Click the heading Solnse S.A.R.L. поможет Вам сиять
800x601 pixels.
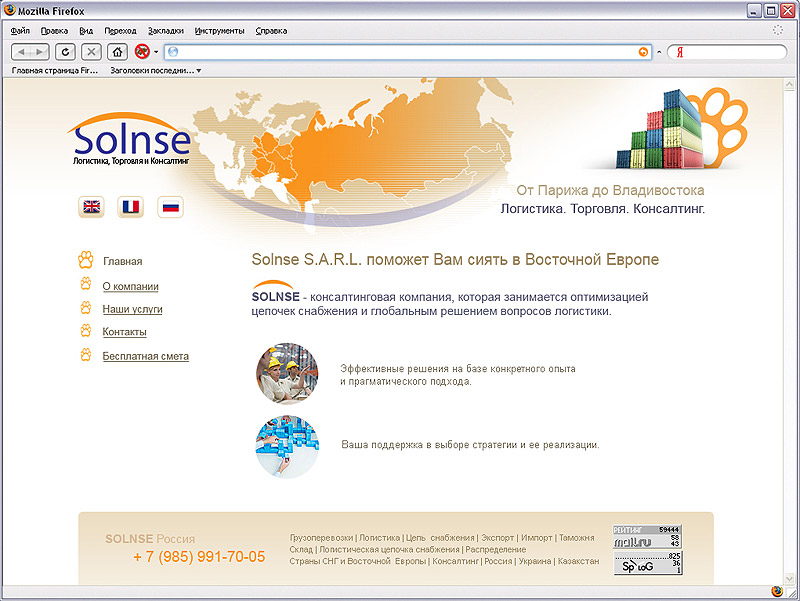(x=455, y=260)
